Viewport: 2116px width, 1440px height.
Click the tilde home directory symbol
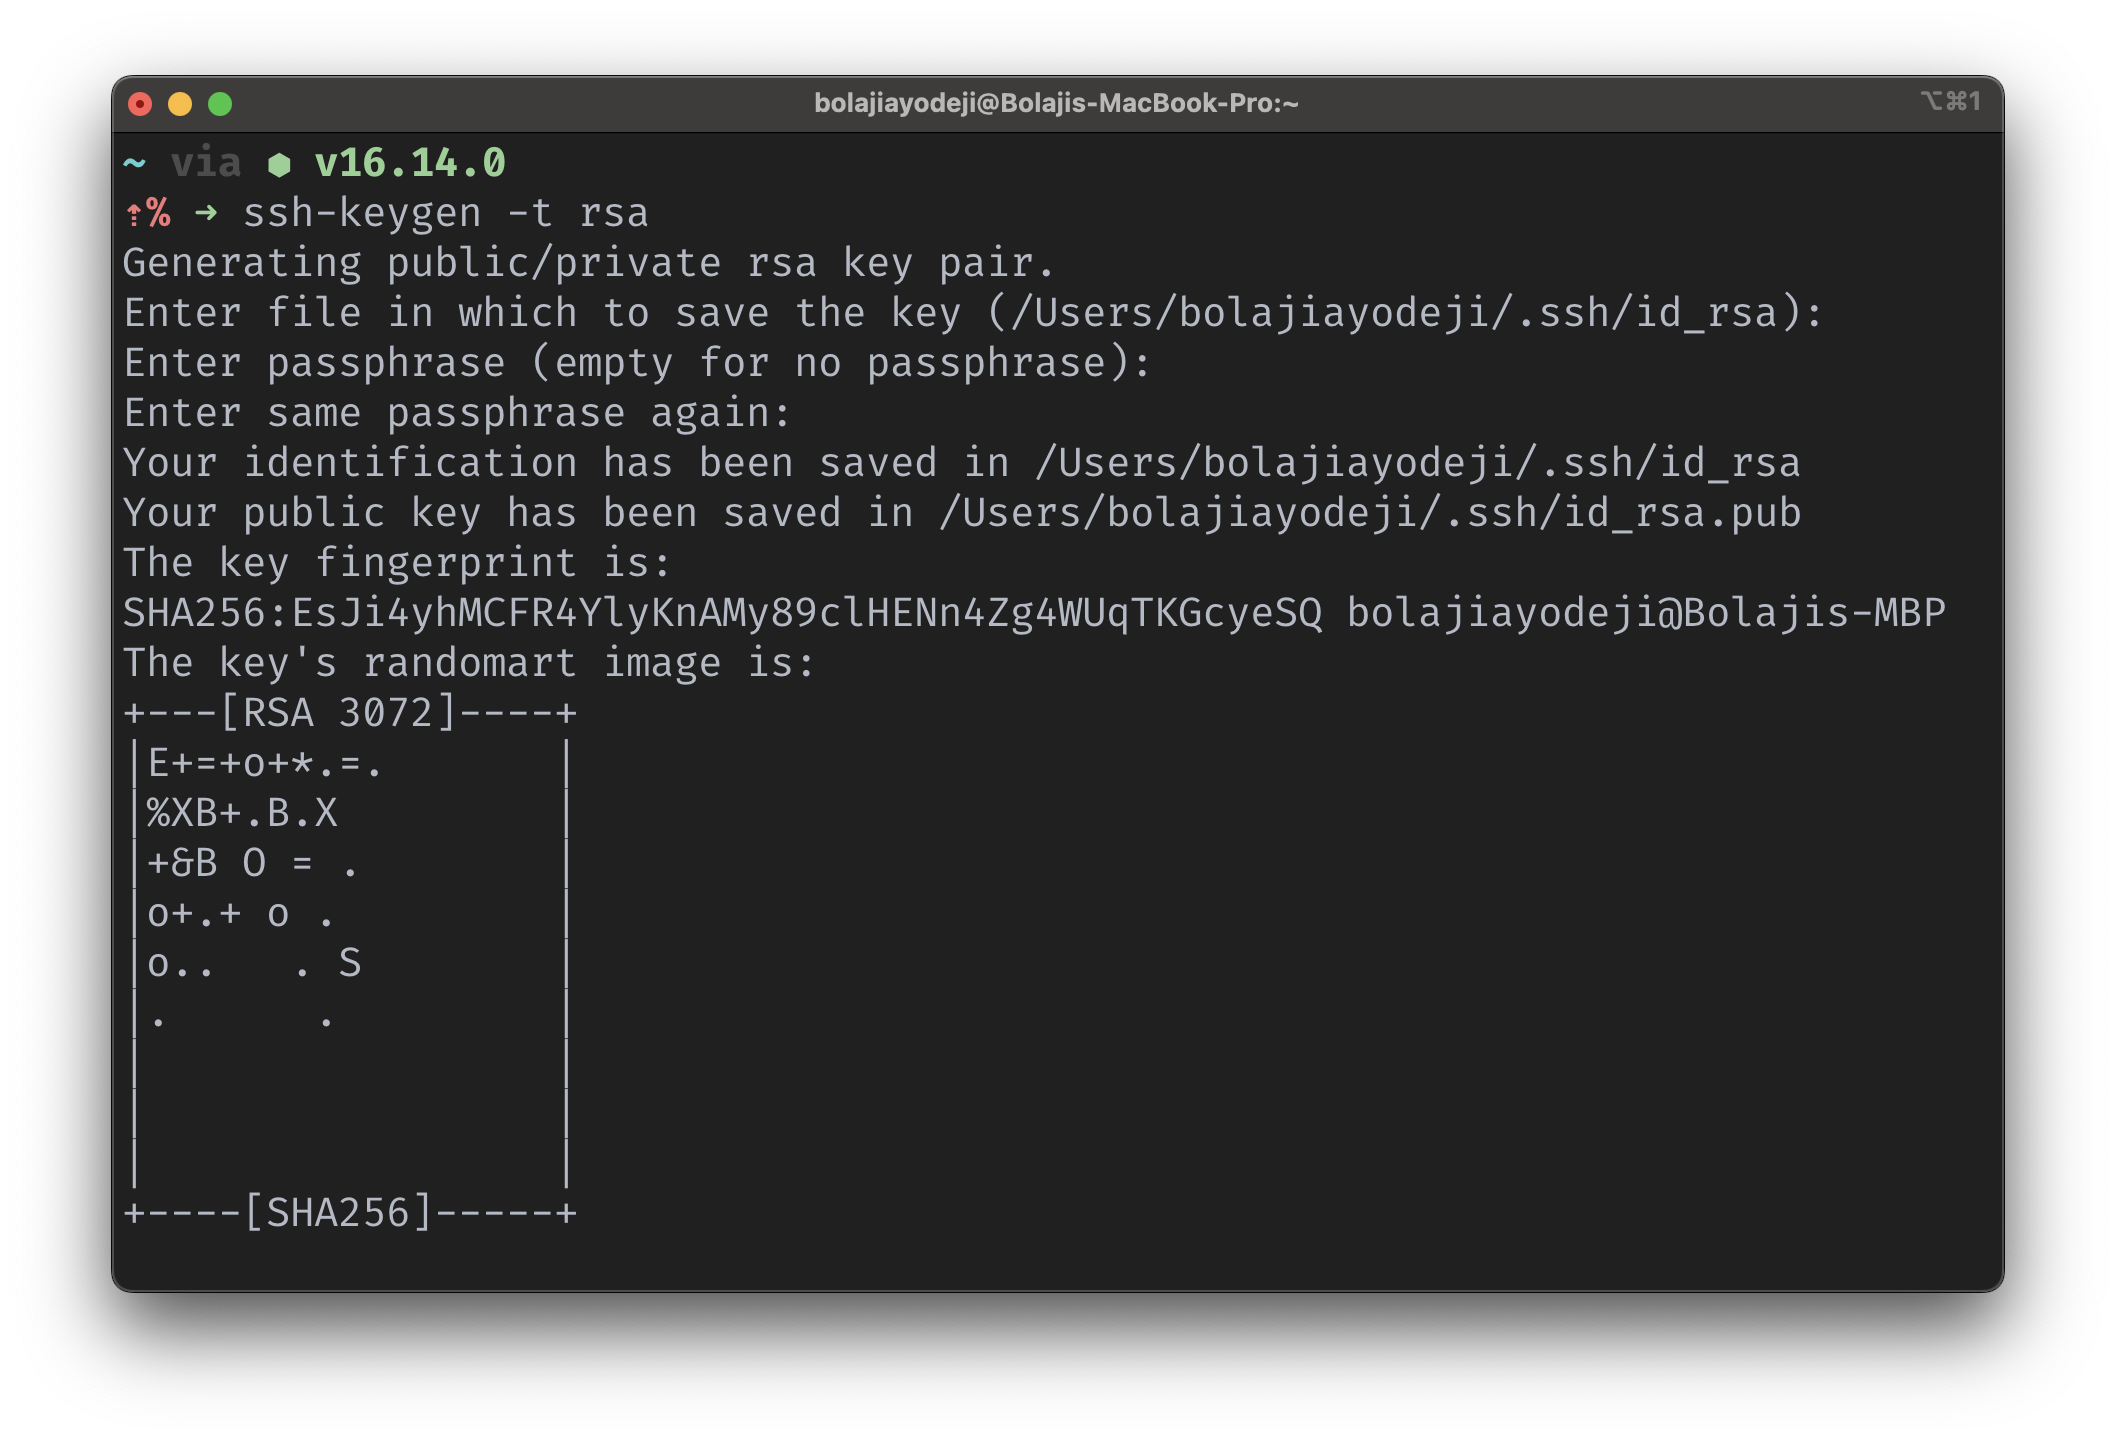tap(134, 163)
